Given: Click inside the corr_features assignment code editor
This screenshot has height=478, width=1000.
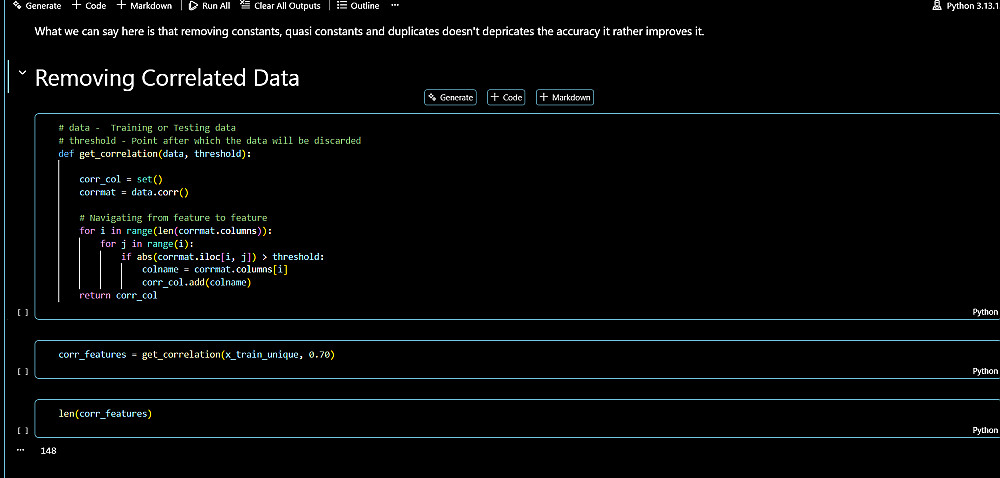Looking at the screenshot, I should click(x=400, y=355).
